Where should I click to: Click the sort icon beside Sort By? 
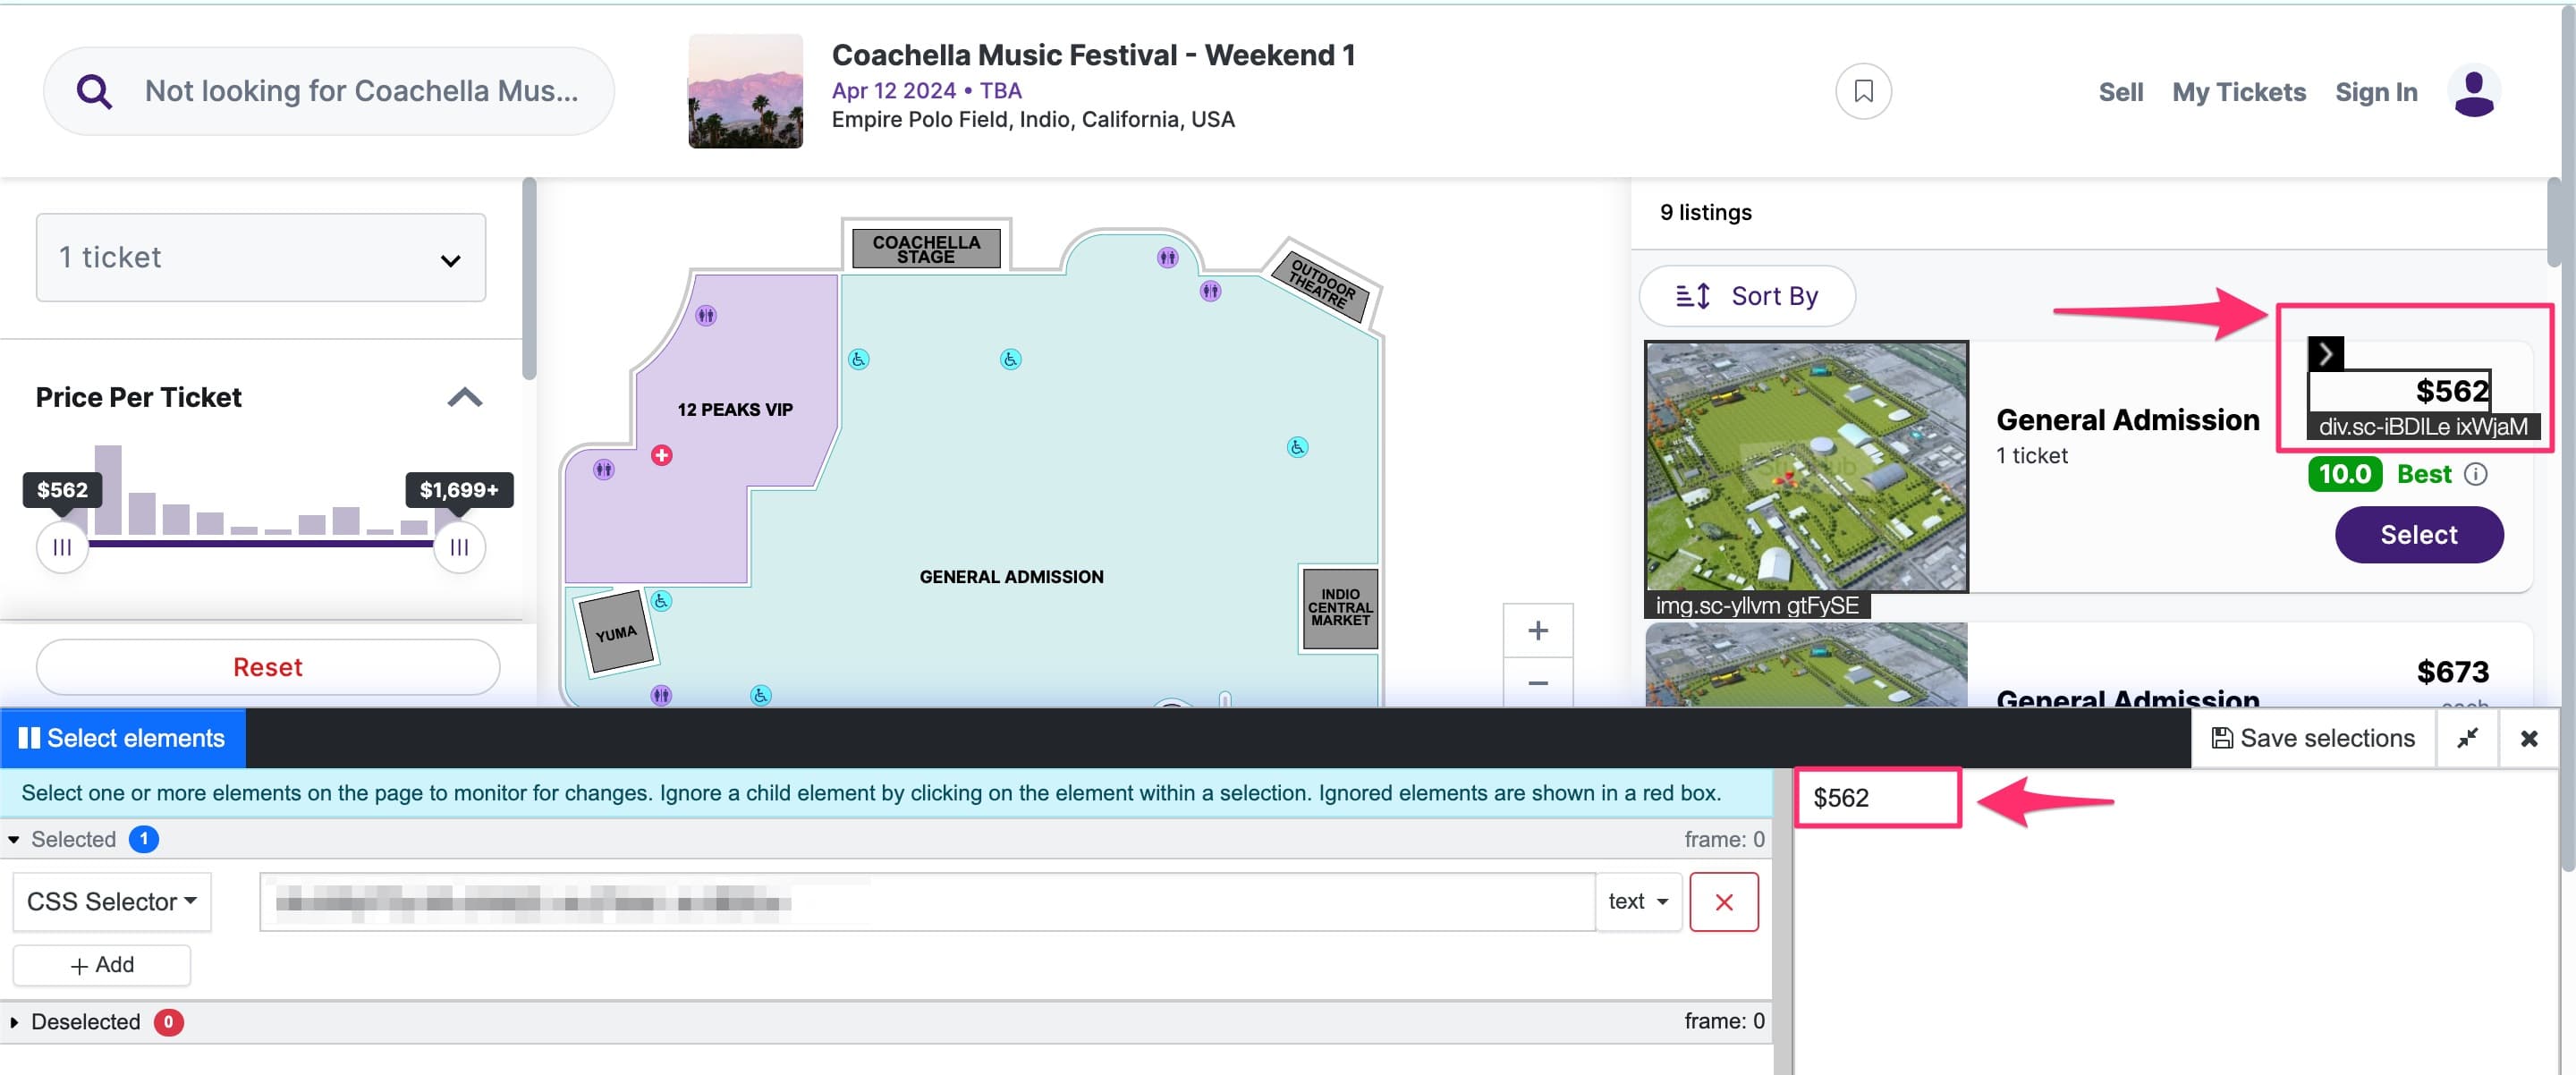click(1692, 296)
